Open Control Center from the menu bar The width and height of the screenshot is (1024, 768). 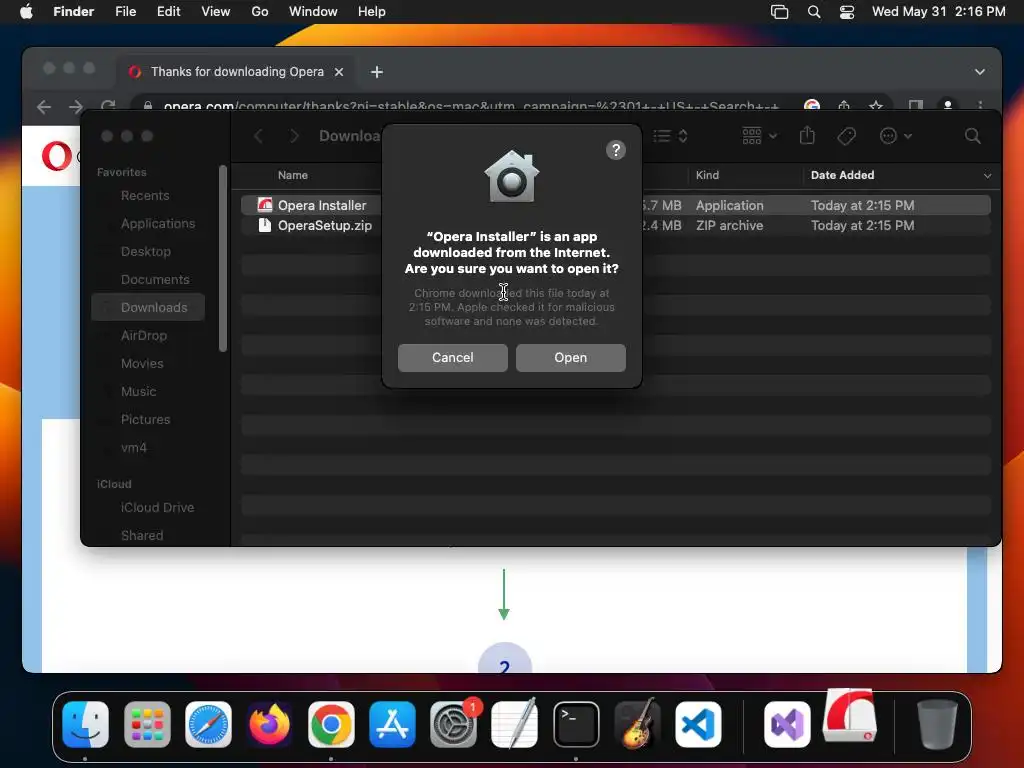pos(846,12)
